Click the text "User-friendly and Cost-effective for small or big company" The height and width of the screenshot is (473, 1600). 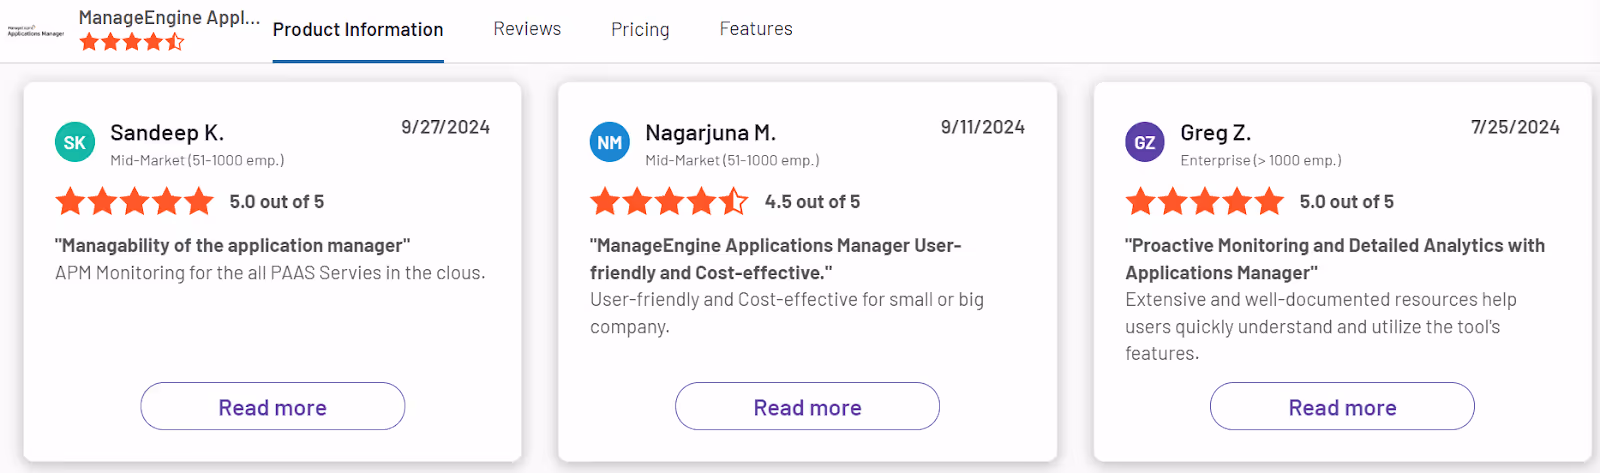pos(787,313)
